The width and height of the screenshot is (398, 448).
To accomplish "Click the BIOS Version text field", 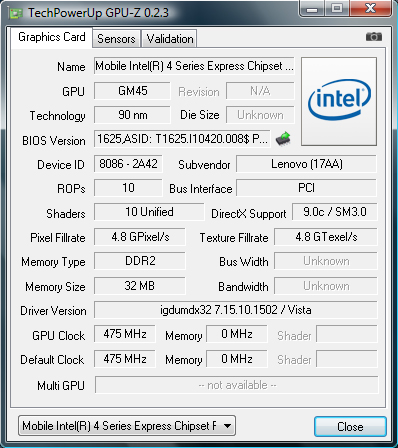I will tap(182, 139).
